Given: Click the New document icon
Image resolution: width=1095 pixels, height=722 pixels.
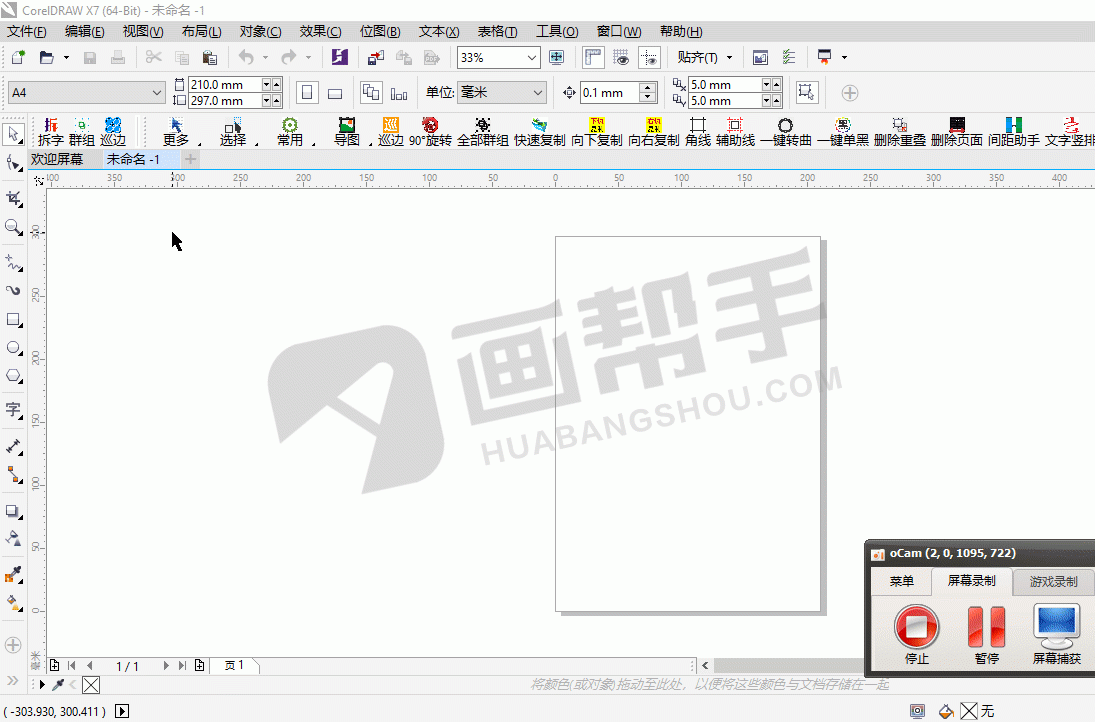Looking at the screenshot, I should pos(18,57).
